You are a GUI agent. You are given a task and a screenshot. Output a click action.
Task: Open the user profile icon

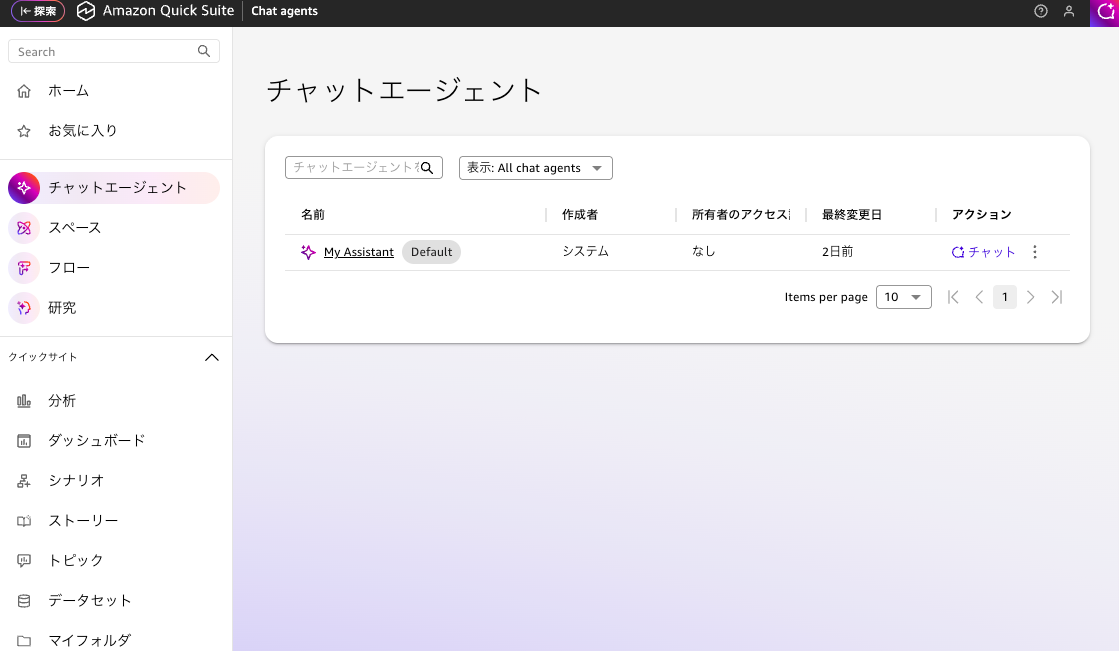pyautogui.click(x=1069, y=12)
